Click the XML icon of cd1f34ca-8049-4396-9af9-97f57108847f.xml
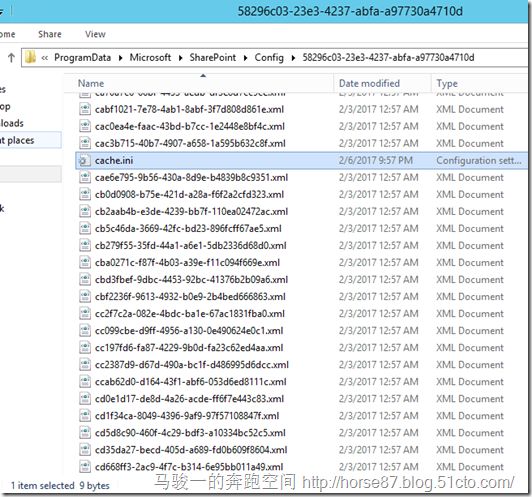532x497 pixels. [x=85, y=416]
